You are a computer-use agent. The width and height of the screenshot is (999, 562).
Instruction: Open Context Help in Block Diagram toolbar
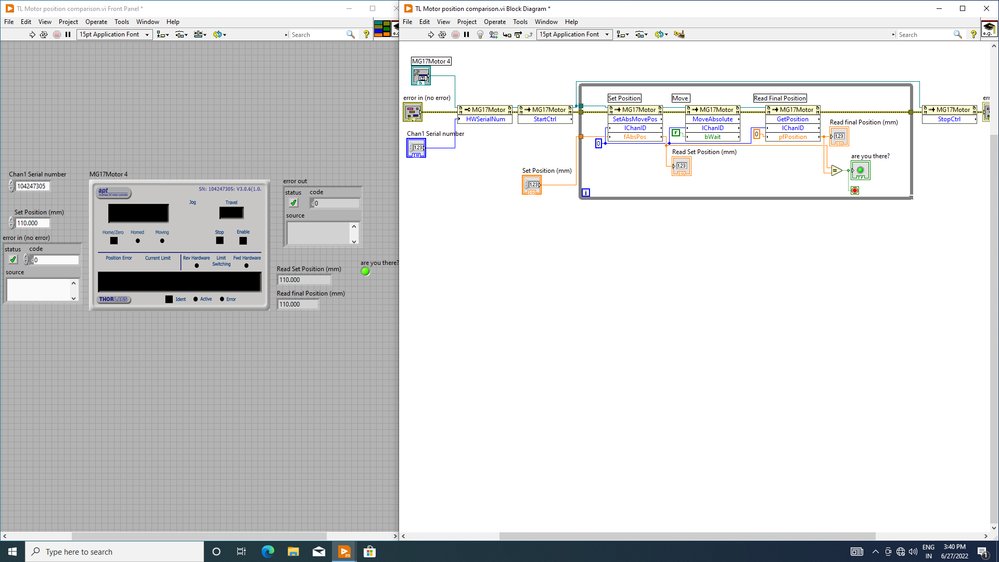click(973, 35)
